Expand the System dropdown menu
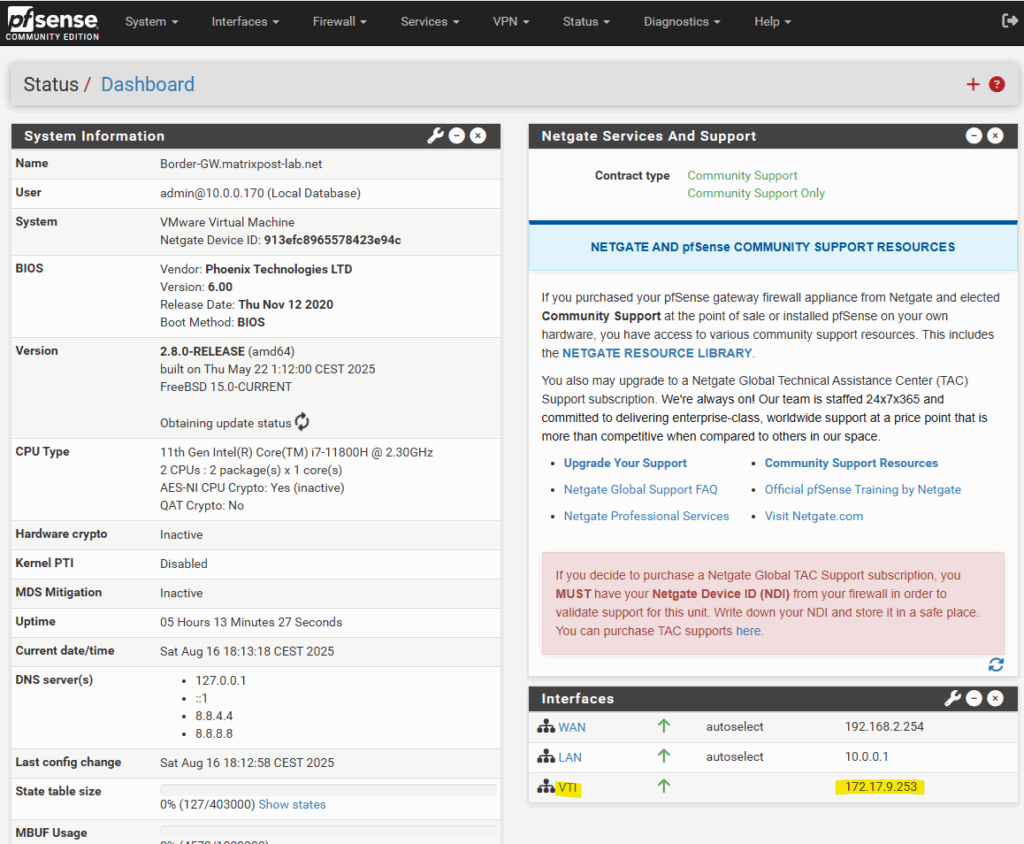This screenshot has height=844, width=1024. point(152,22)
